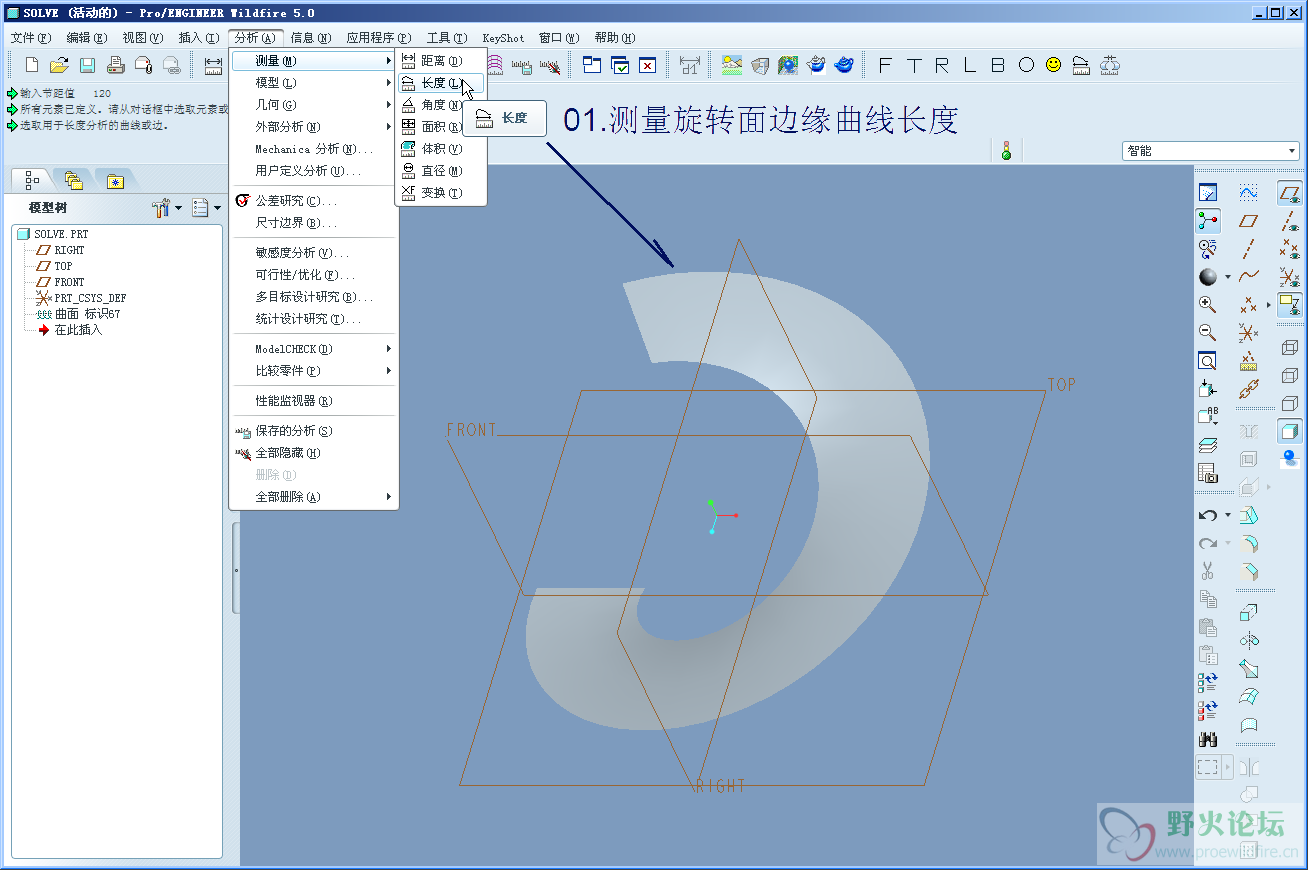Screen dimensions: 1308x870
Task: Expand the undo history dropdown arrow
Action: pyautogui.click(x=1228, y=516)
